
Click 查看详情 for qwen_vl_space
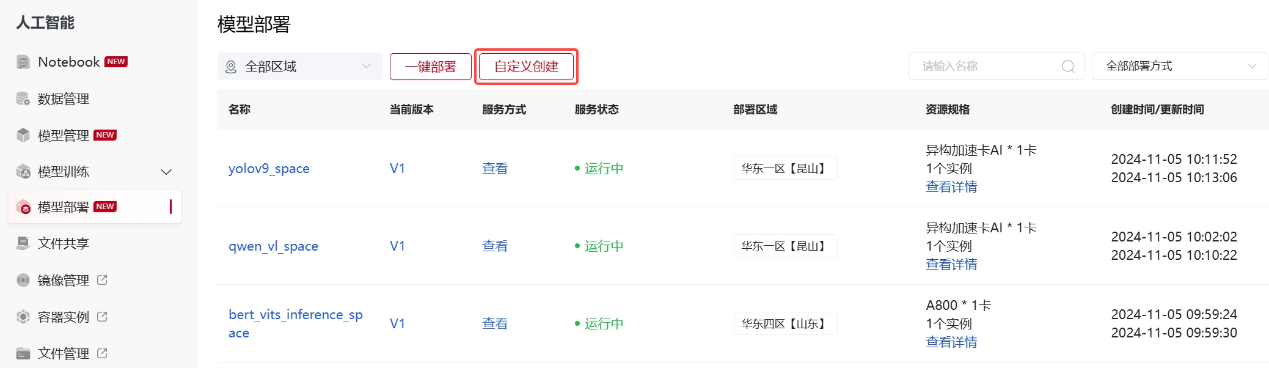(x=951, y=264)
